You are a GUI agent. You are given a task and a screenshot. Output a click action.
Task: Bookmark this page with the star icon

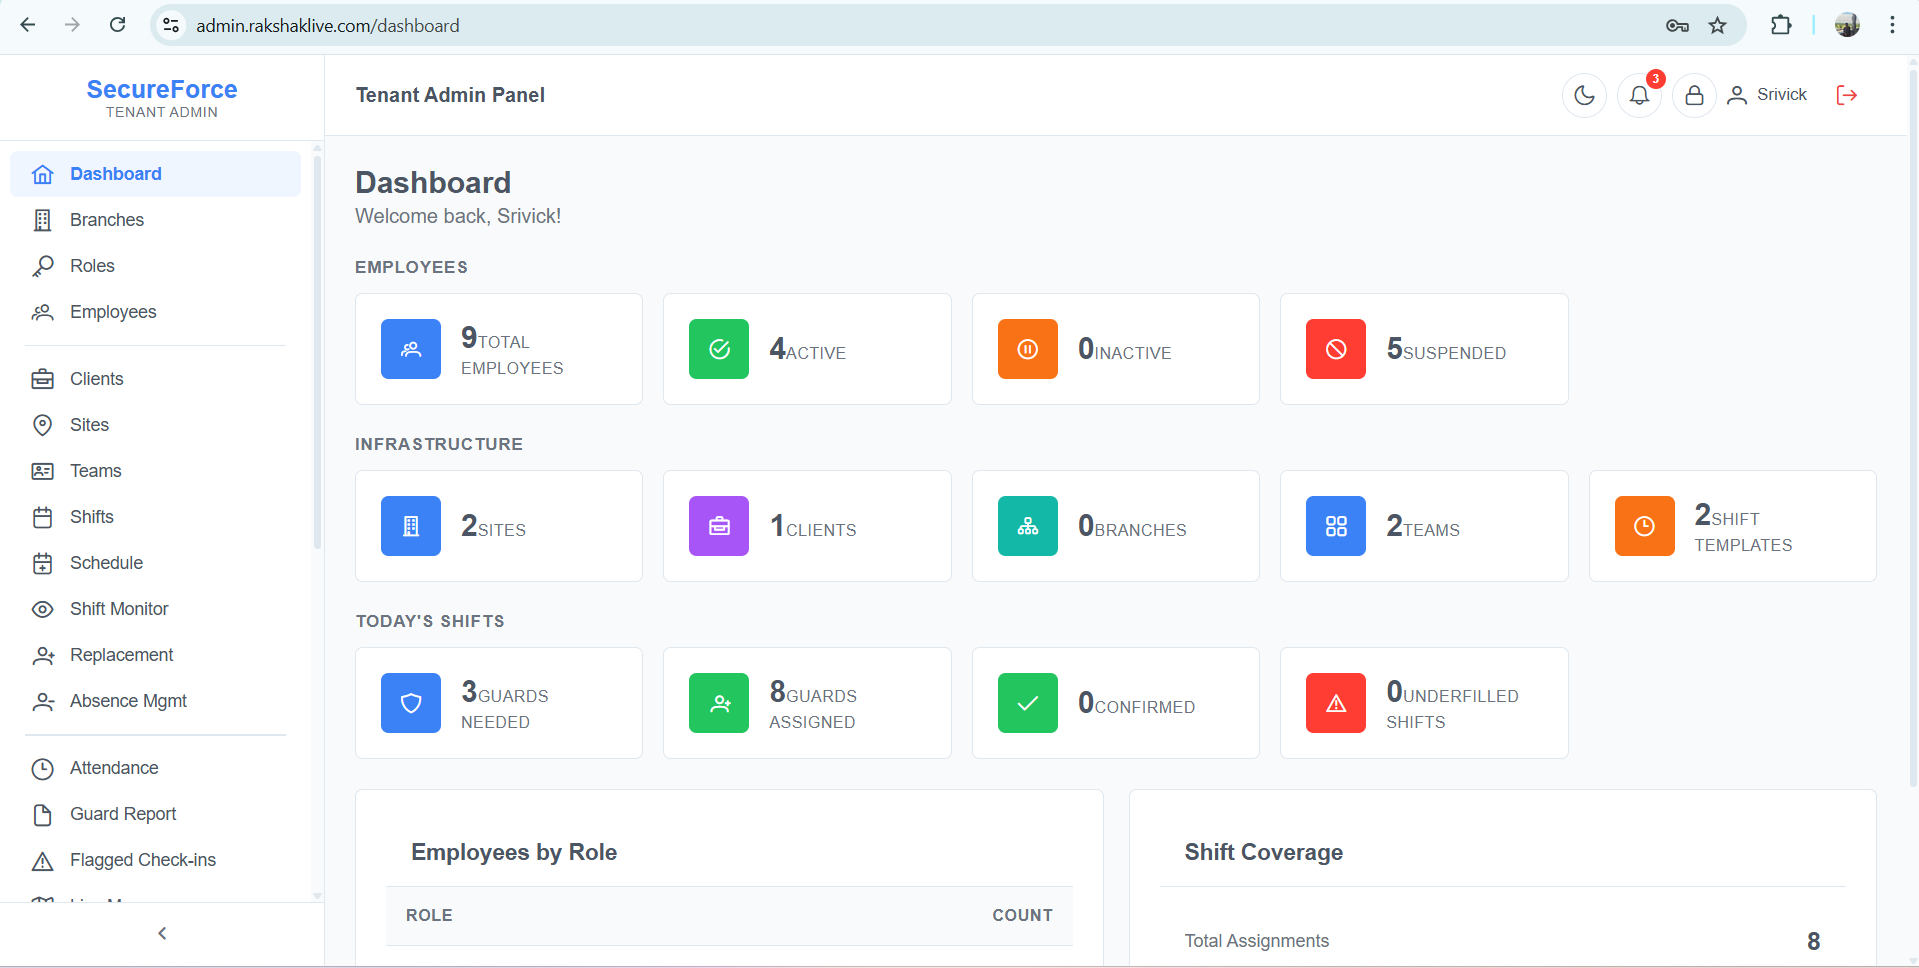(x=1717, y=26)
